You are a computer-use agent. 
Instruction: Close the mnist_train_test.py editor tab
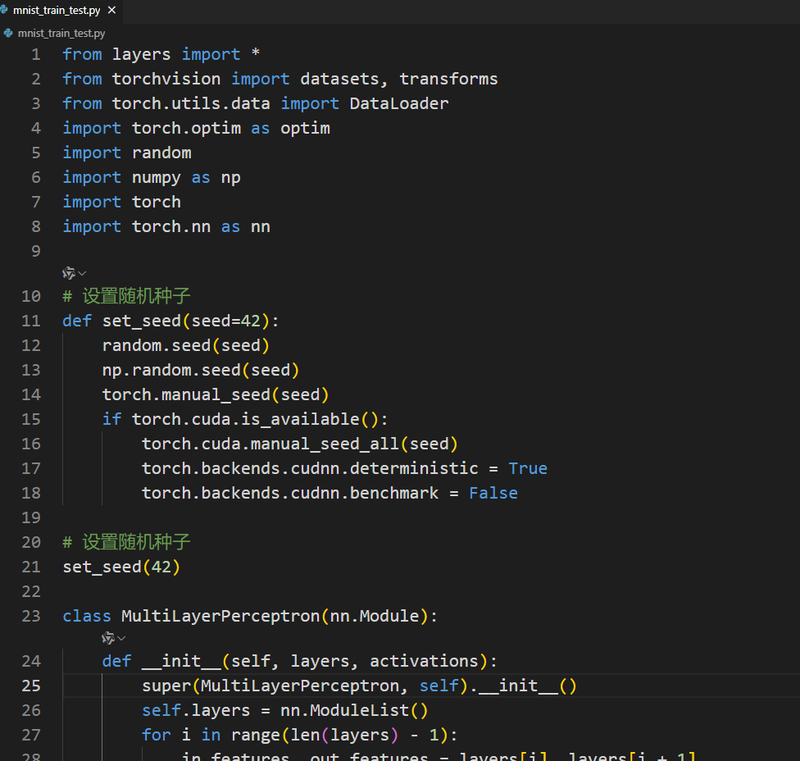tap(112, 10)
